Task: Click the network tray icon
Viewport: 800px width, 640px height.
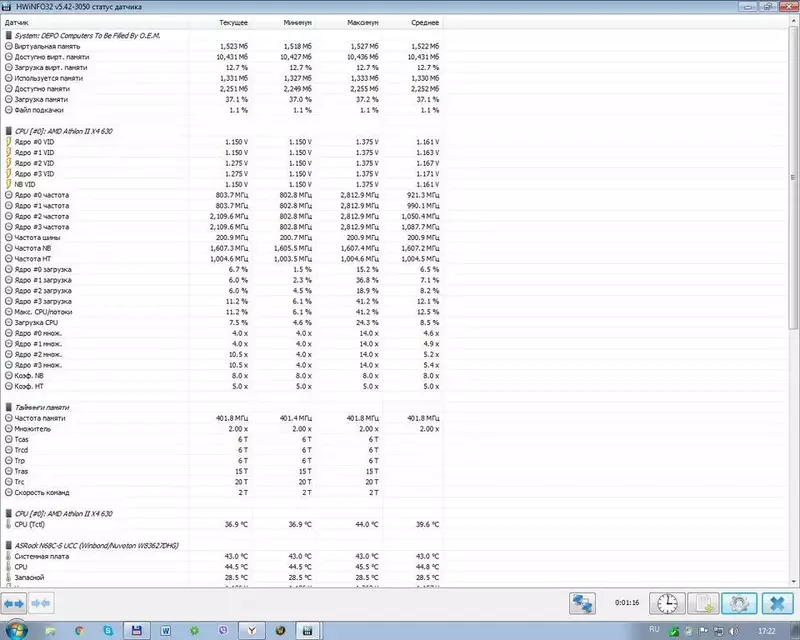Action: [718, 631]
